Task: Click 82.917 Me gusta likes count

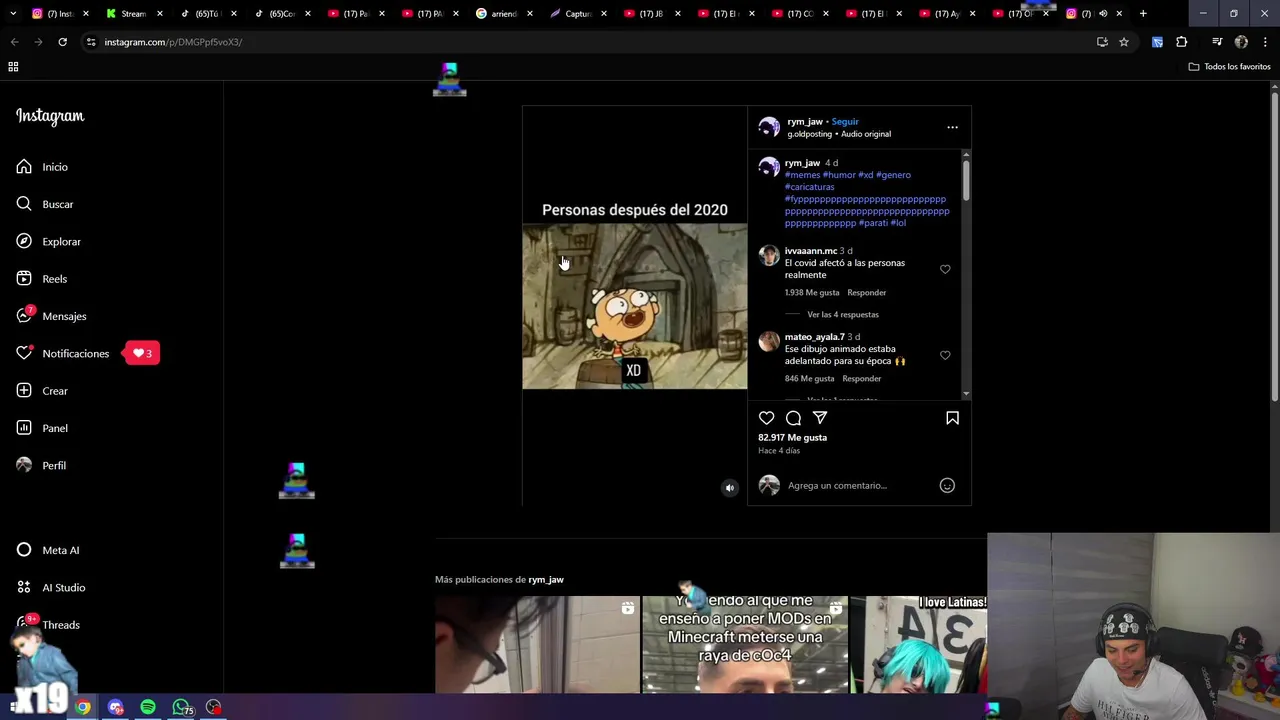Action: pos(792,438)
